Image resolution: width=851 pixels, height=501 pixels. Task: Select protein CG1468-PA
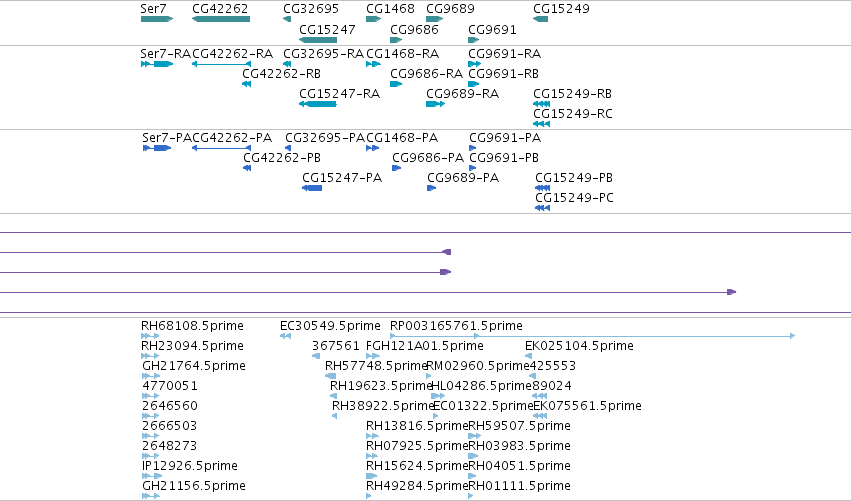pos(372,148)
